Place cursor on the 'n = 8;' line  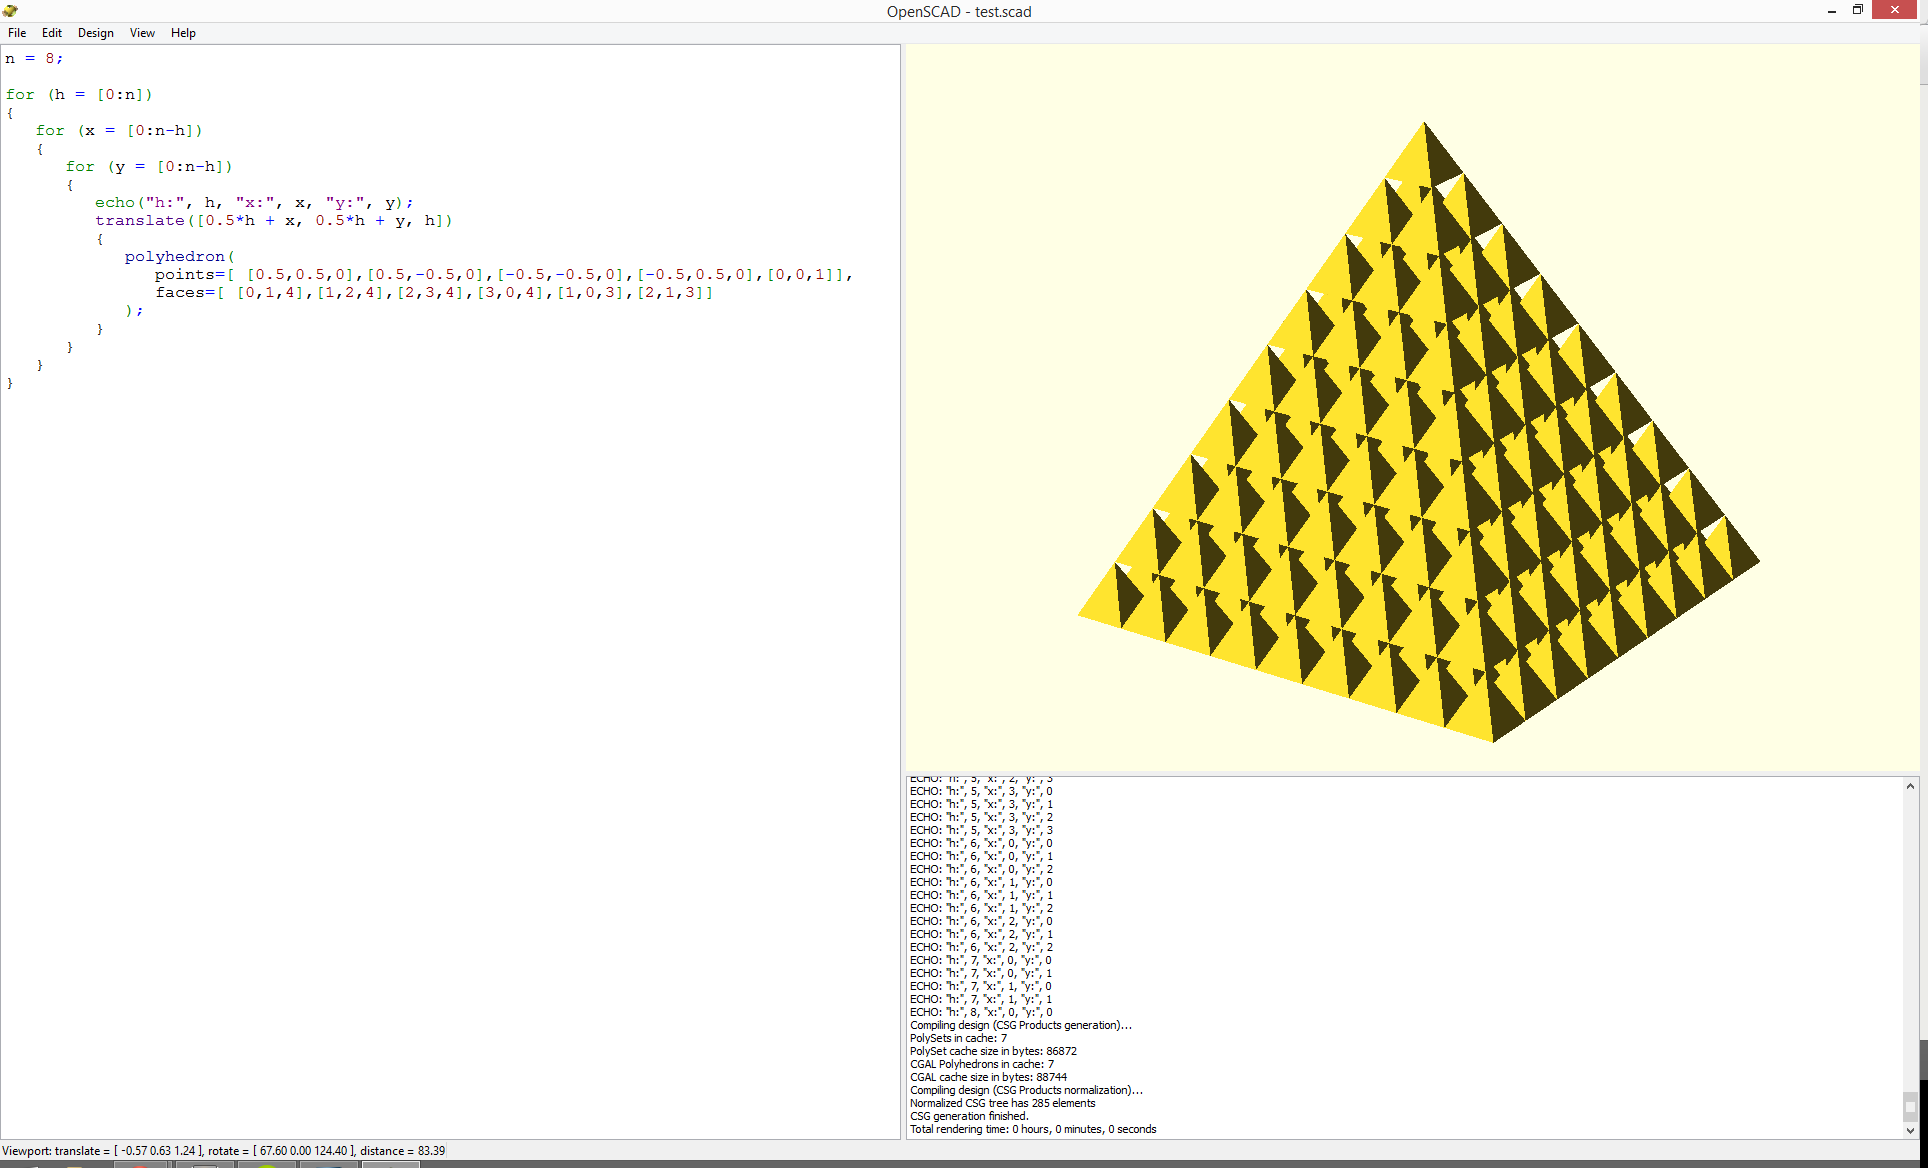tap(34, 59)
